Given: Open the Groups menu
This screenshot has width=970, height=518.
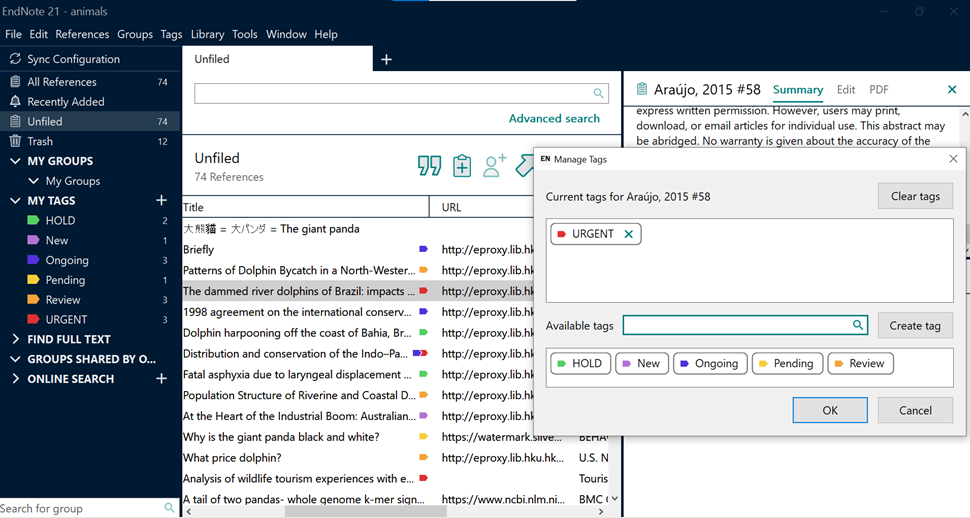Looking at the screenshot, I should pos(135,34).
